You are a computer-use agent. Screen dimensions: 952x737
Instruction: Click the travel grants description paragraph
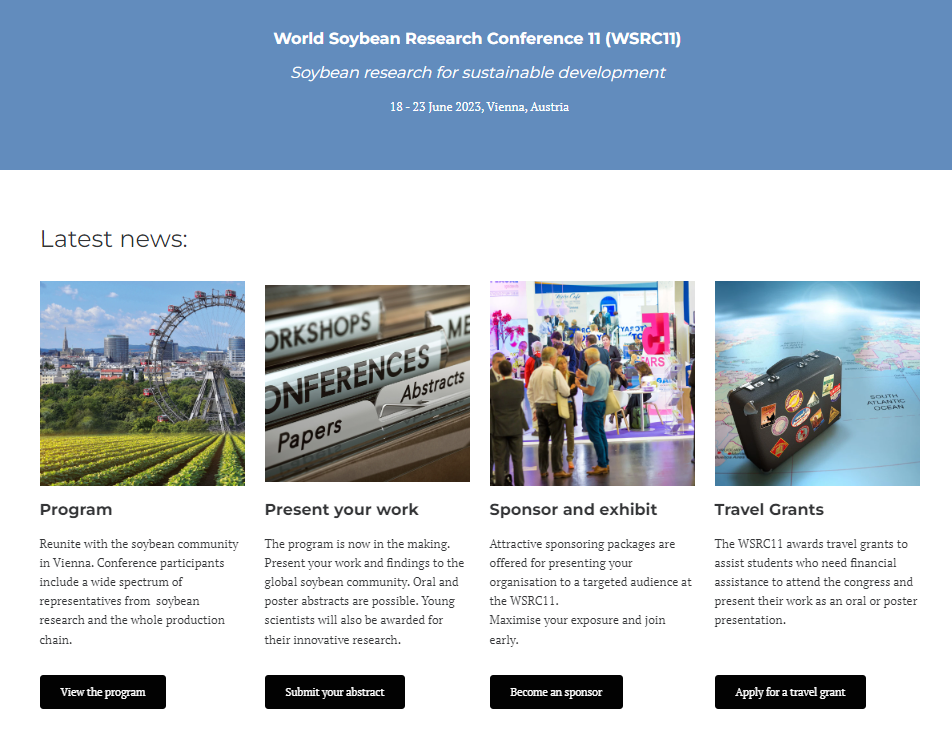tap(814, 582)
